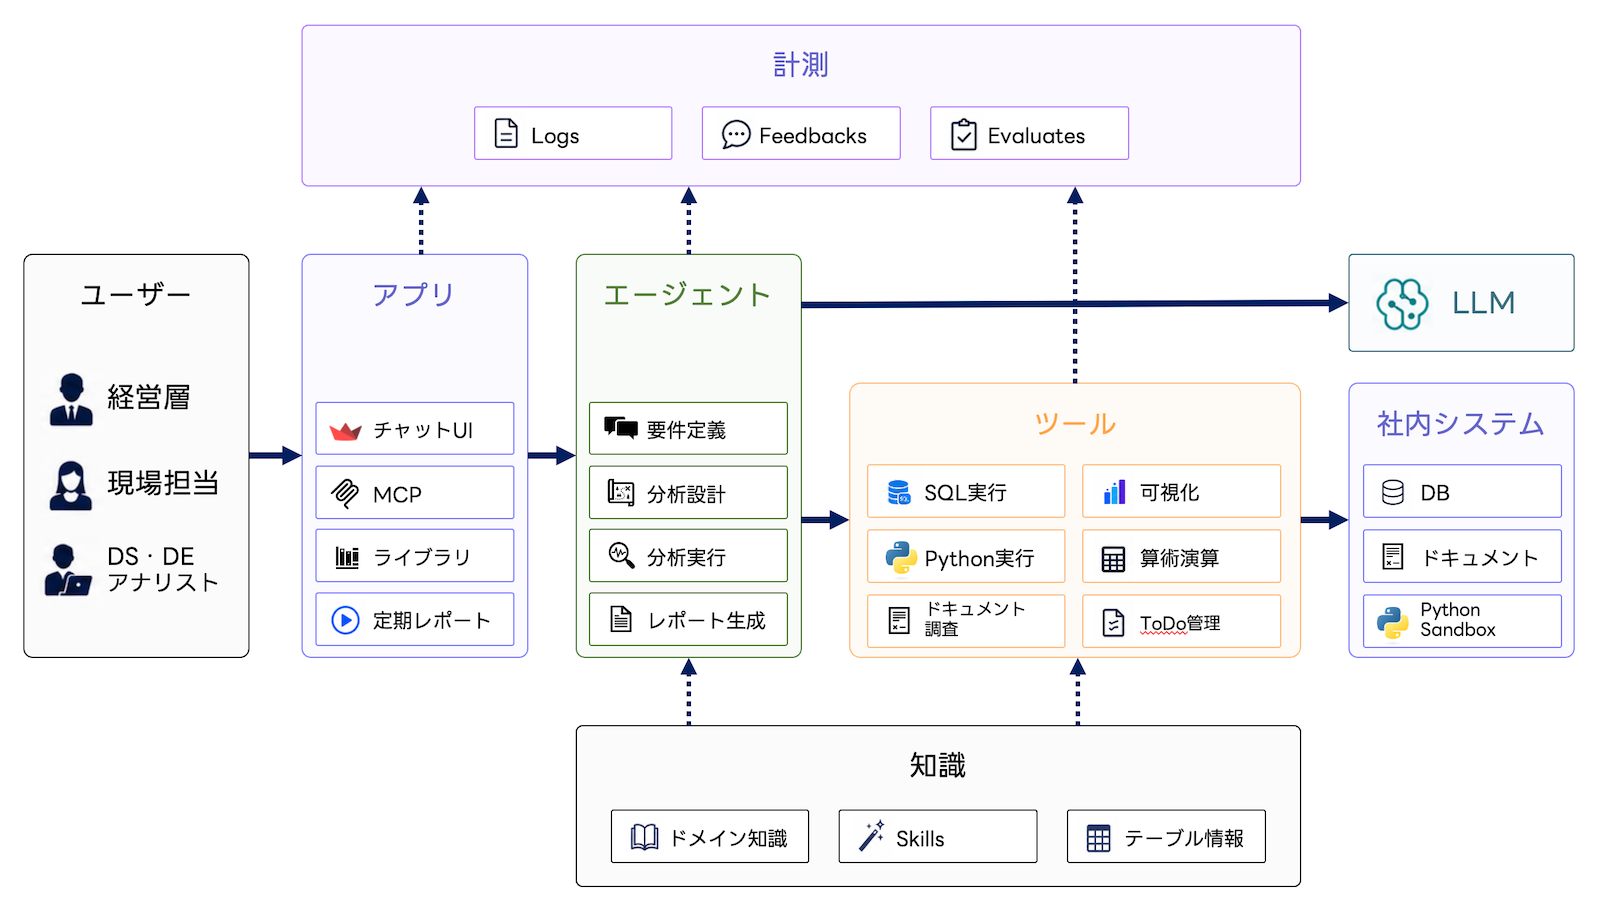1600x911 pixels.
Task: Click the ドキュメント調査 label text
Action: 975,619
